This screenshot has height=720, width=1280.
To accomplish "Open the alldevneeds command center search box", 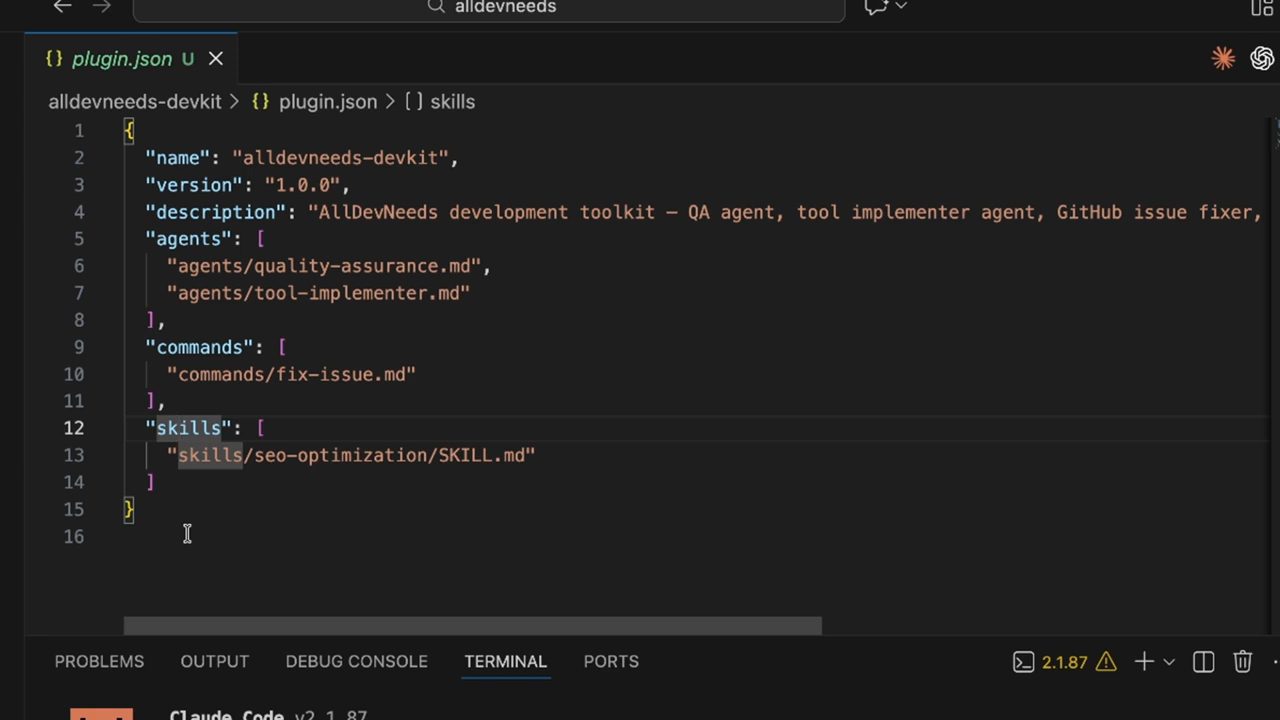I will coord(489,8).
